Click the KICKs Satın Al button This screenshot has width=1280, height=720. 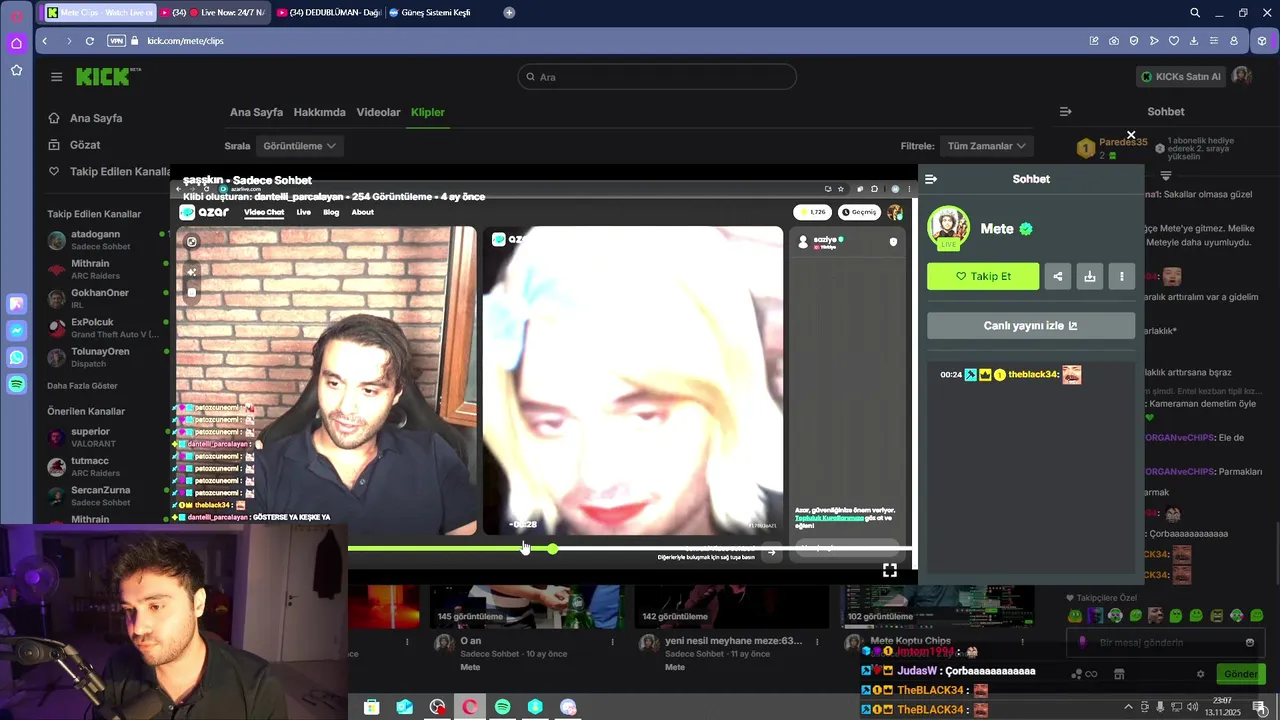[1181, 77]
